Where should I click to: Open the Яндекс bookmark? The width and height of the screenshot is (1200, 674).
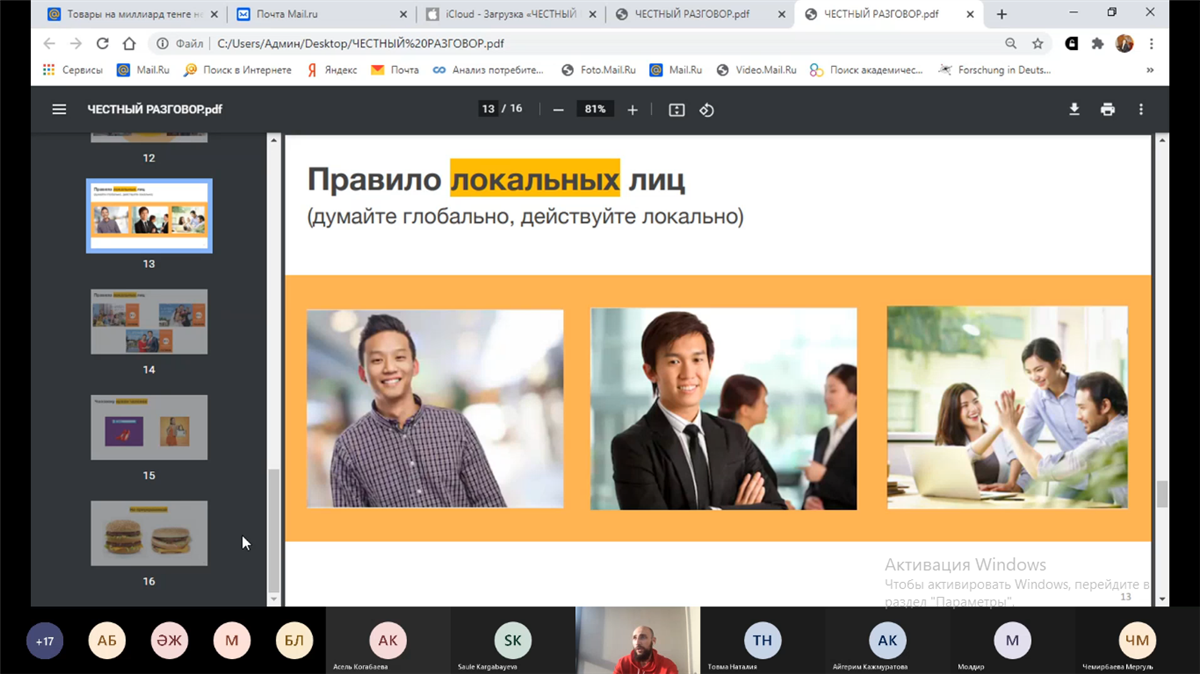point(333,70)
